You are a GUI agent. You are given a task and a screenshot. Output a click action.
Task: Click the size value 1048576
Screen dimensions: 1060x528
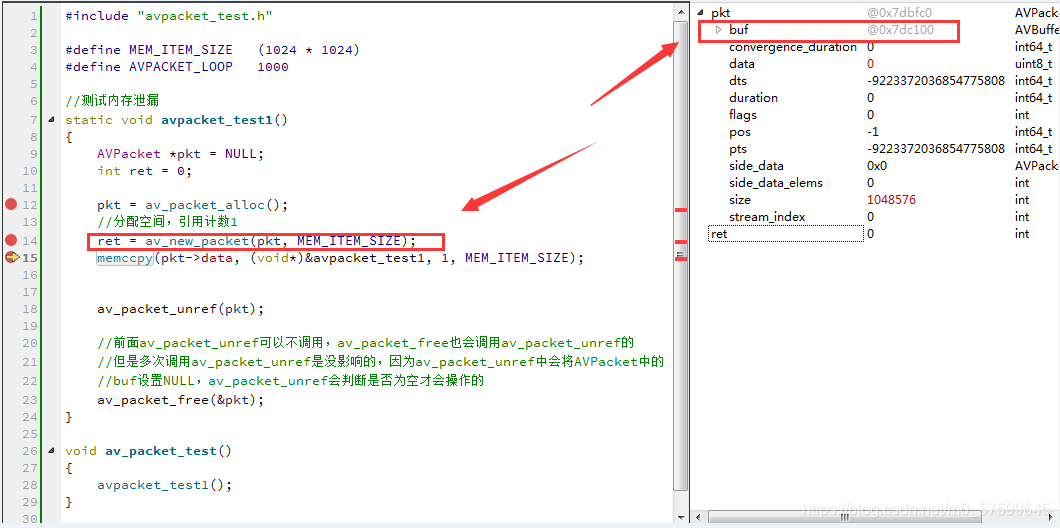tap(891, 200)
